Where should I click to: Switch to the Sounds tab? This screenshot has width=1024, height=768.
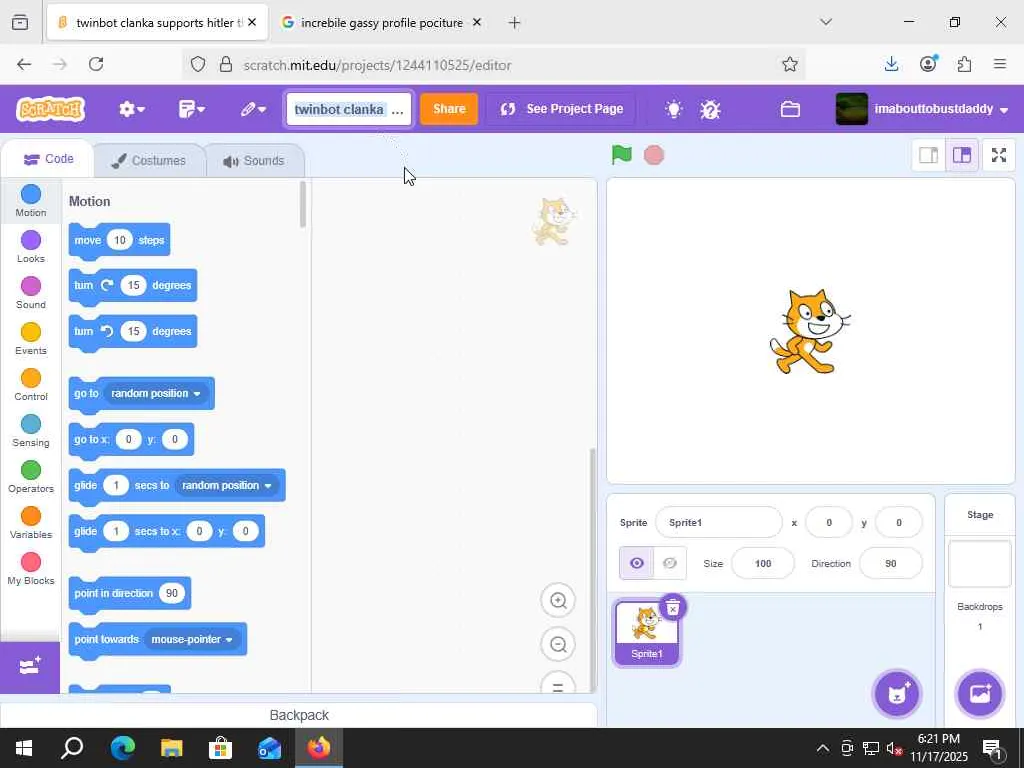pos(254,161)
